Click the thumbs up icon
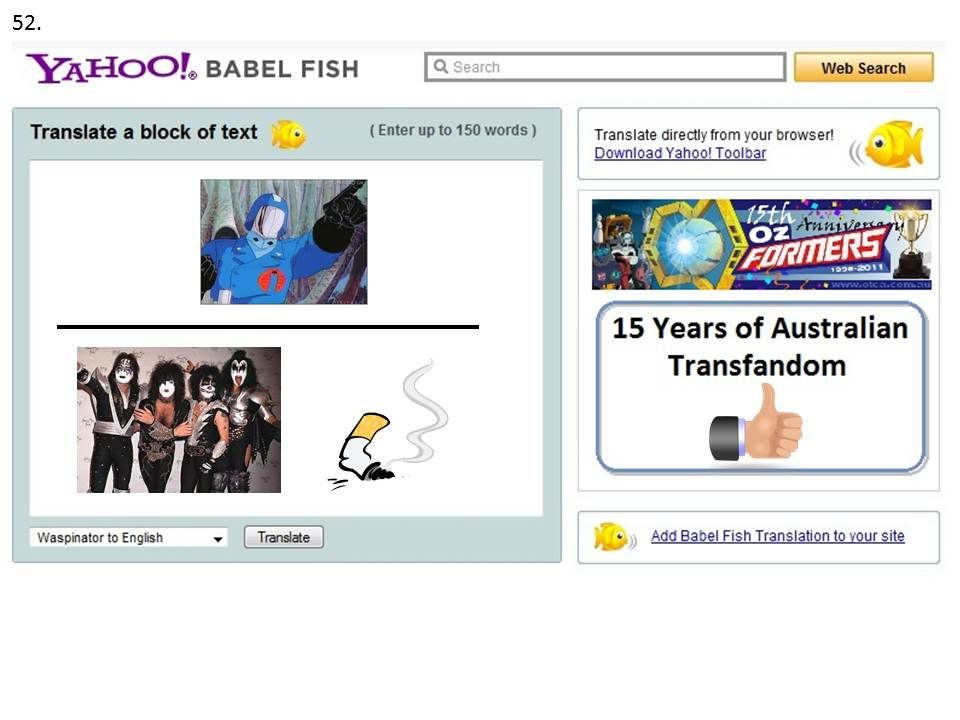This screenshot has height=720, width=960. tap(756, 422)
